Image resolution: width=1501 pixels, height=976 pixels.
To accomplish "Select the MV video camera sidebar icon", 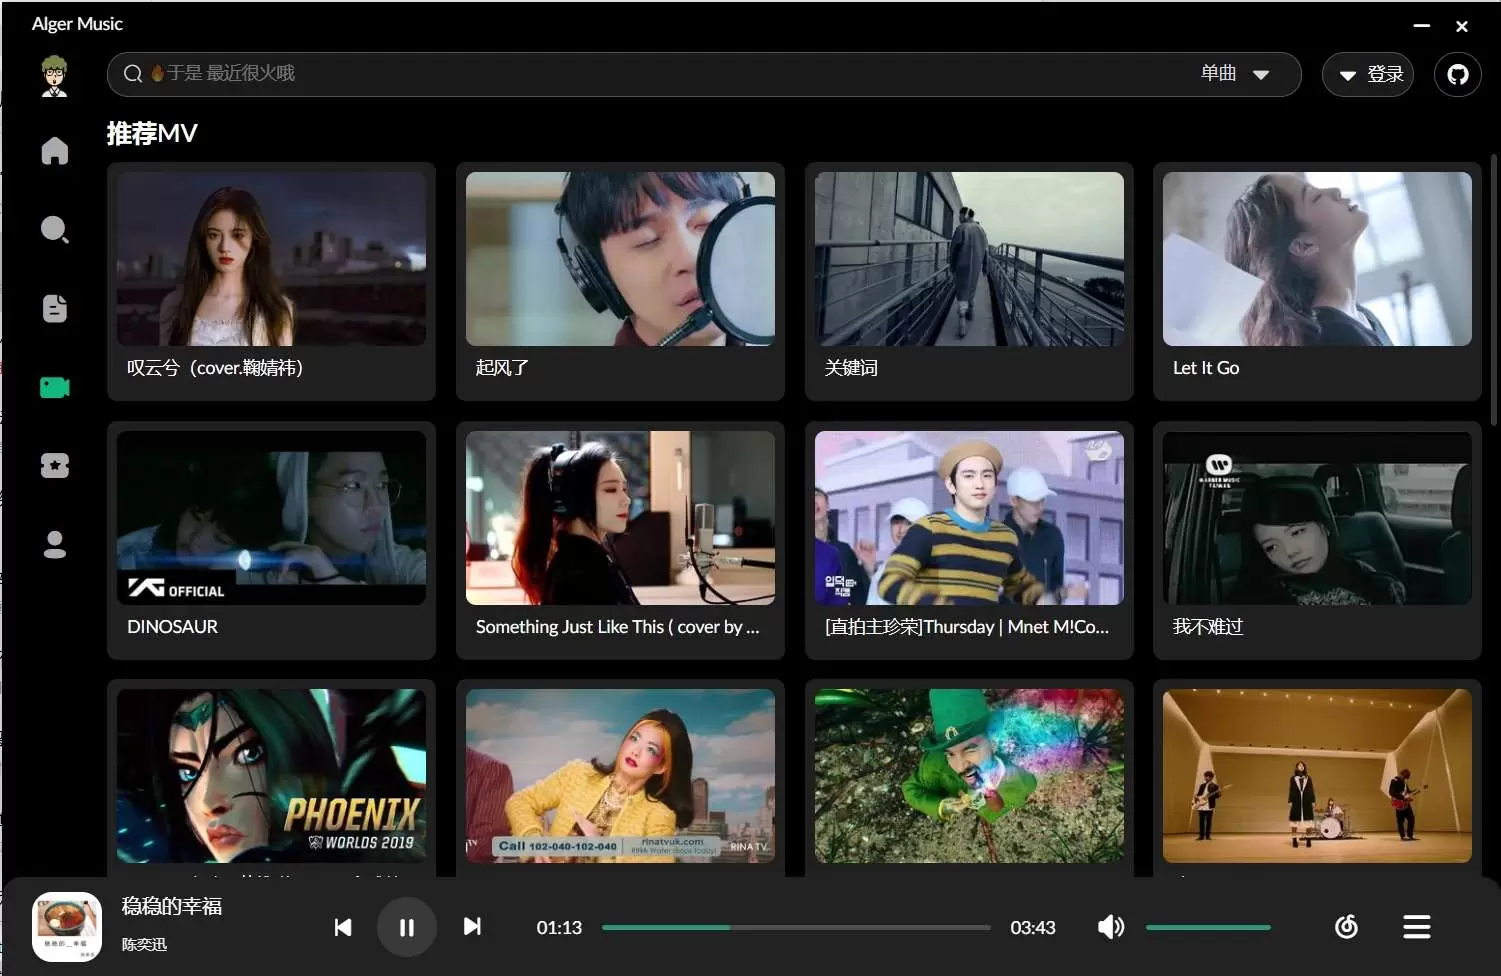I will coord(55,387).
